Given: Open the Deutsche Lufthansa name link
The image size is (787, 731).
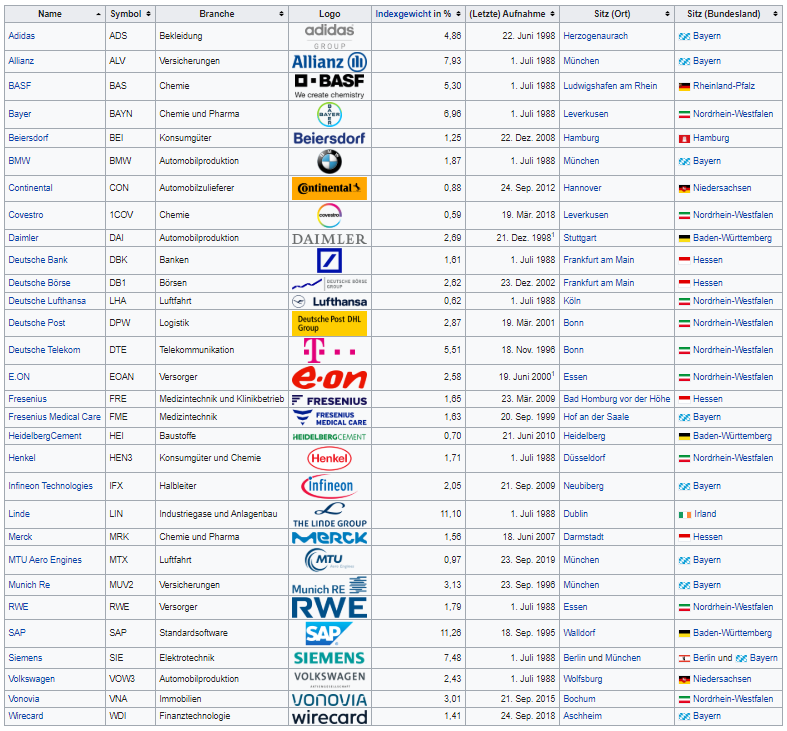Looking at the screenshot, I should click(x=47, y=301).
